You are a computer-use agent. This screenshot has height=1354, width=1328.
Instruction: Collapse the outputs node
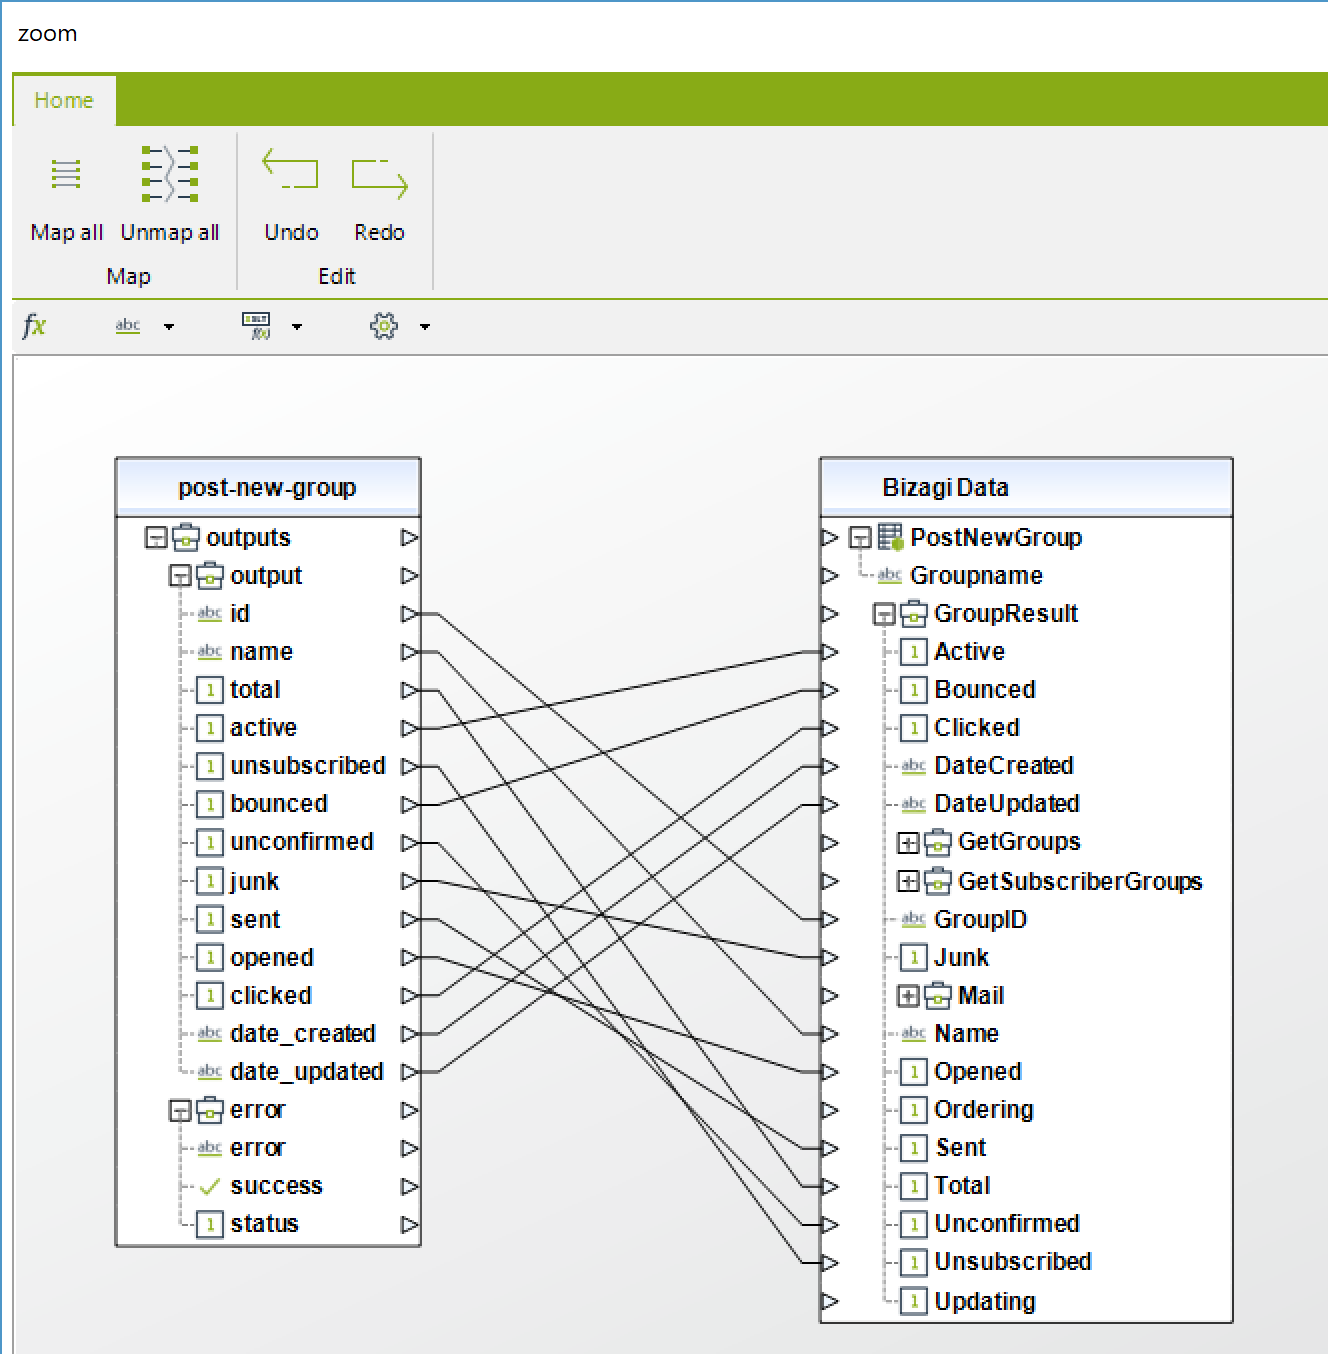click(x=156, y=538)
